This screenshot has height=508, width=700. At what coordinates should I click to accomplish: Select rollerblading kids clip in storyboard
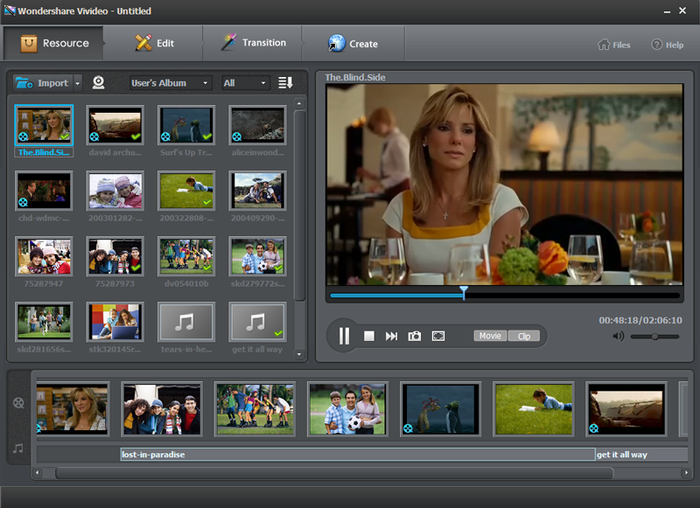tap(255, 409)
